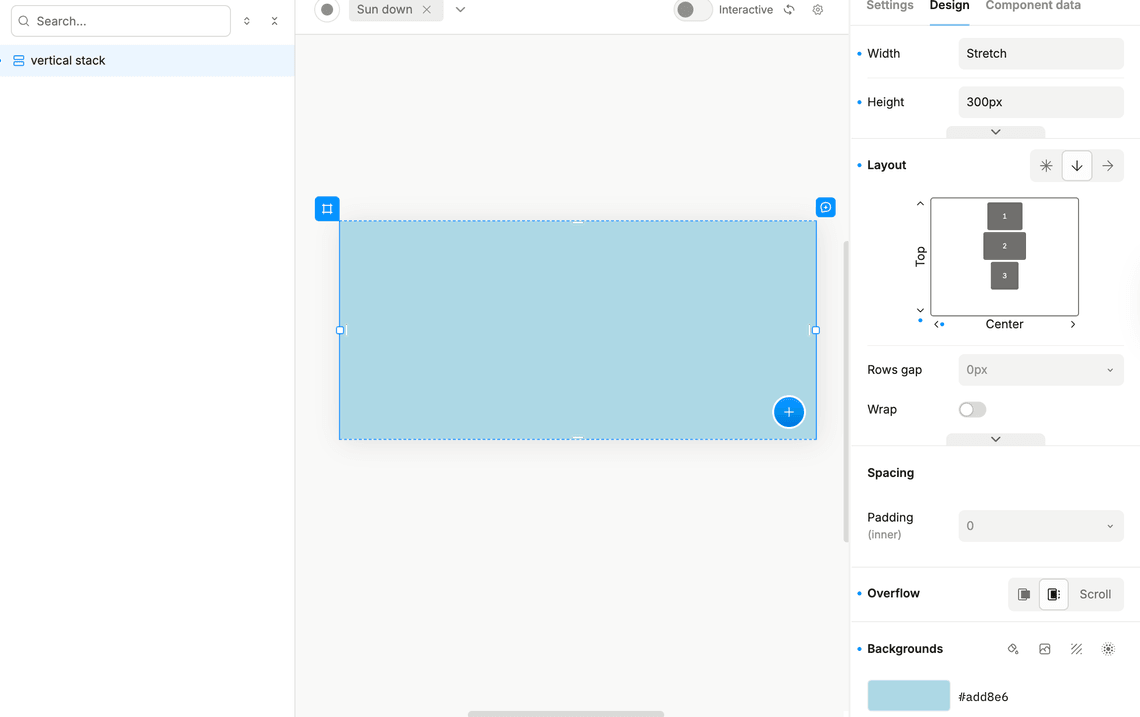Viewport: 1140px width, 717px height.
Task: Open the Rows gap dropdown
Action: point(1040,370)
